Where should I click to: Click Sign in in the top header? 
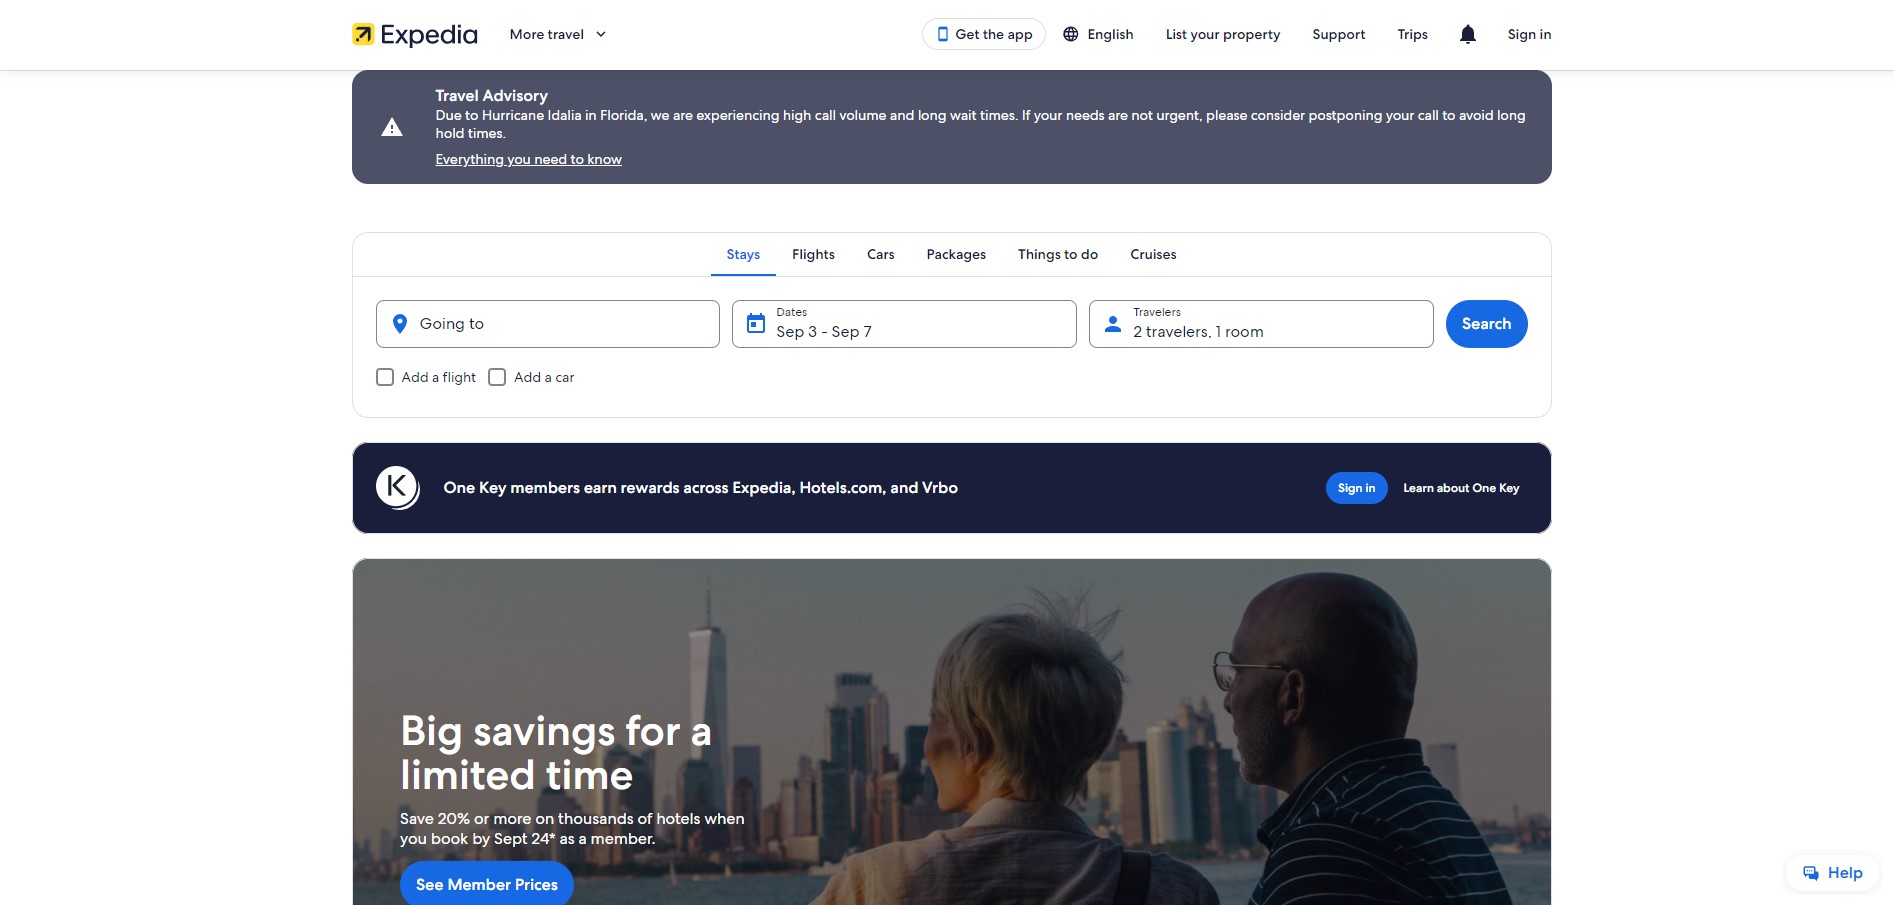(1529, 34)
